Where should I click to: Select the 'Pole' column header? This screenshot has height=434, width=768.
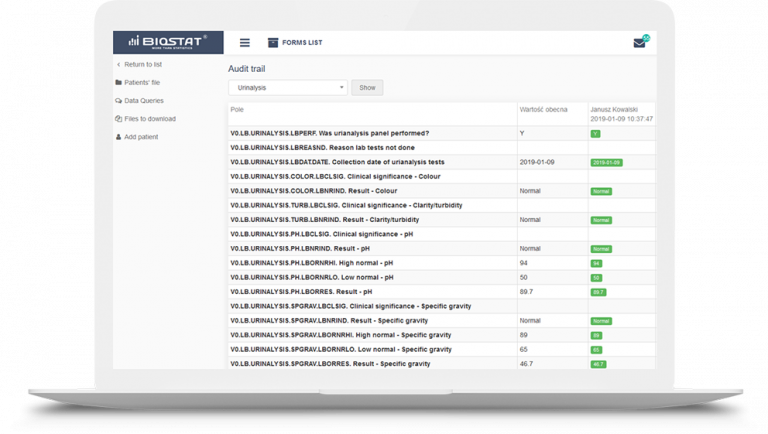click(237, 108)
